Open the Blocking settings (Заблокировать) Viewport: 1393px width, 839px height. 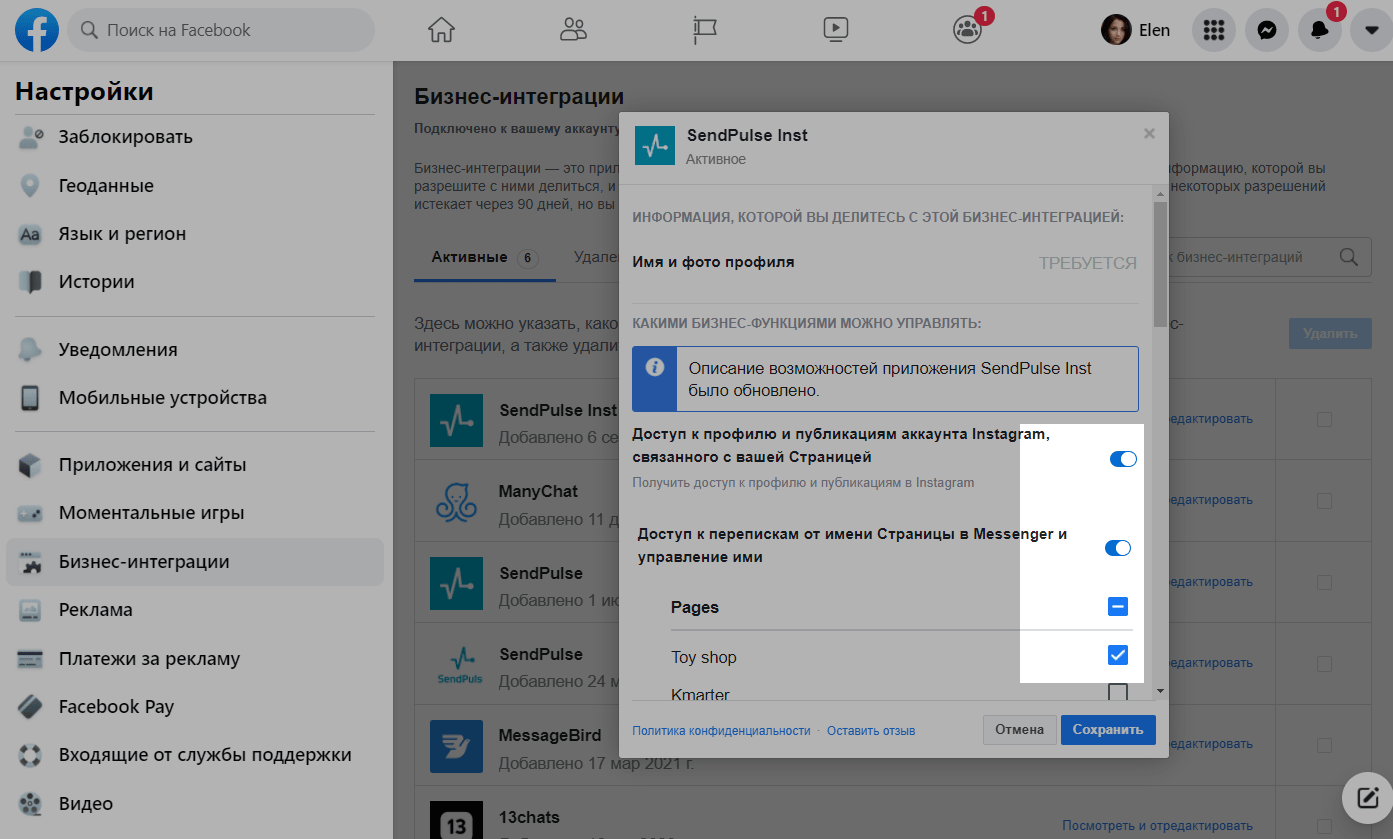point(195,137)
